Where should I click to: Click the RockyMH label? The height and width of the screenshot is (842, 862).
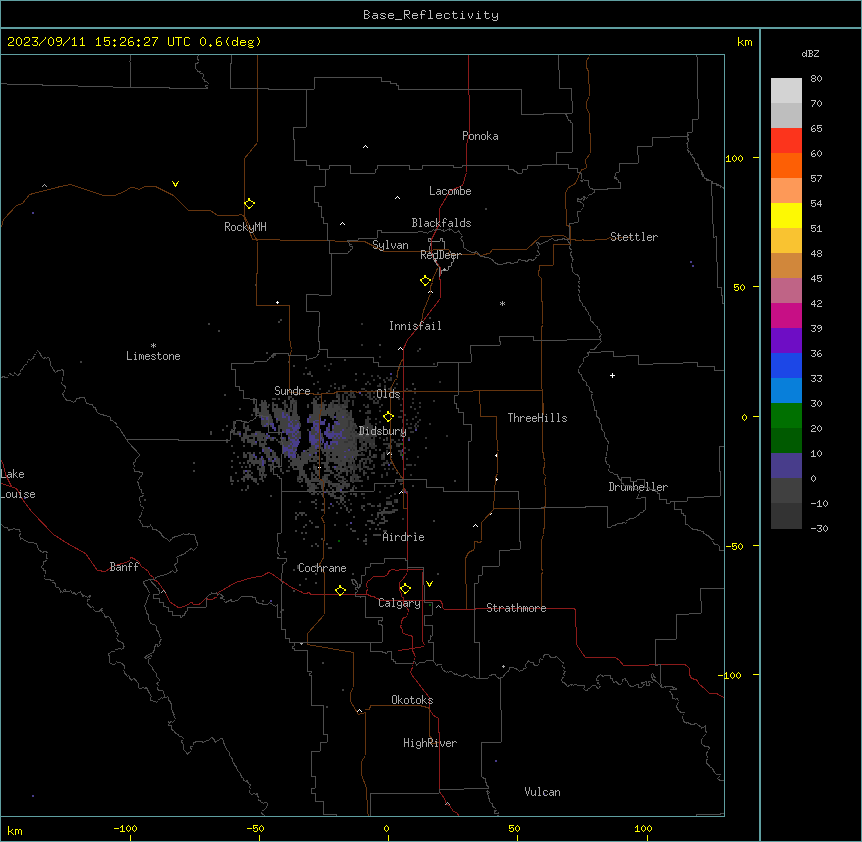pos(245,227)
